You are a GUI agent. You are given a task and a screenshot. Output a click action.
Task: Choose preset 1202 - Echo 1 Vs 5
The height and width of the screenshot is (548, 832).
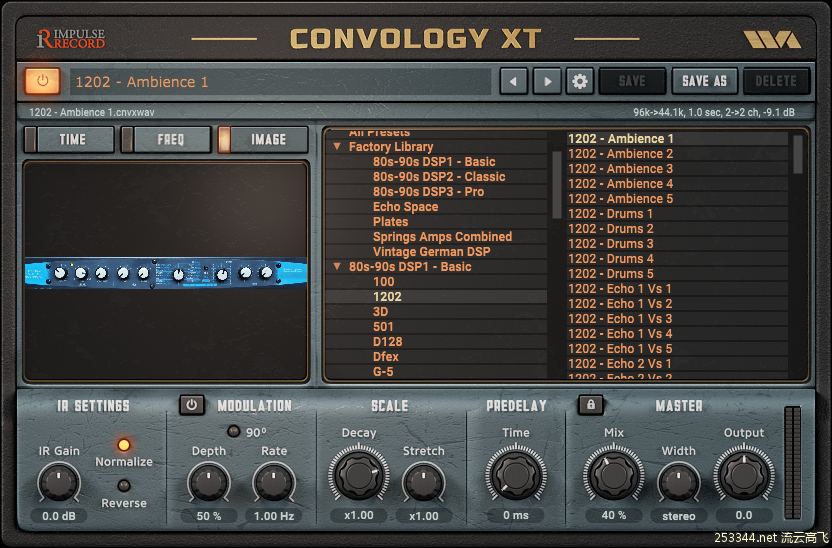pyautogui.click(x=677, y=349)
